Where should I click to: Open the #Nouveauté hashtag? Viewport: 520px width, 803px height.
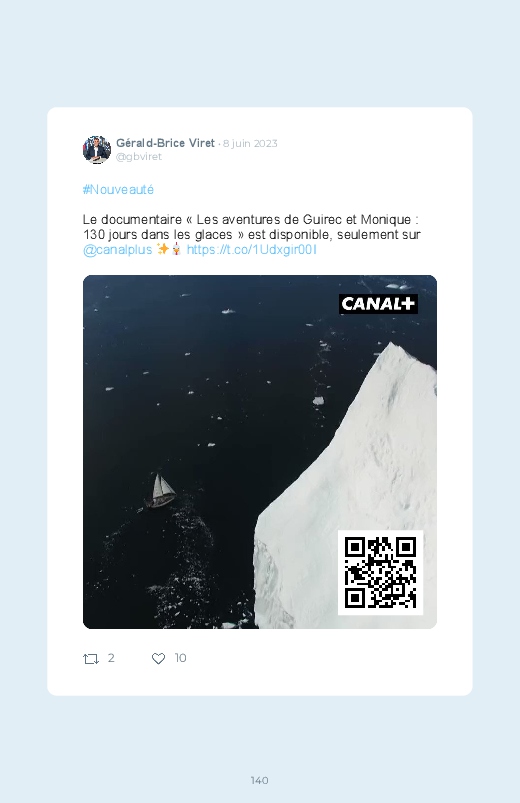(x=118, y=189)
